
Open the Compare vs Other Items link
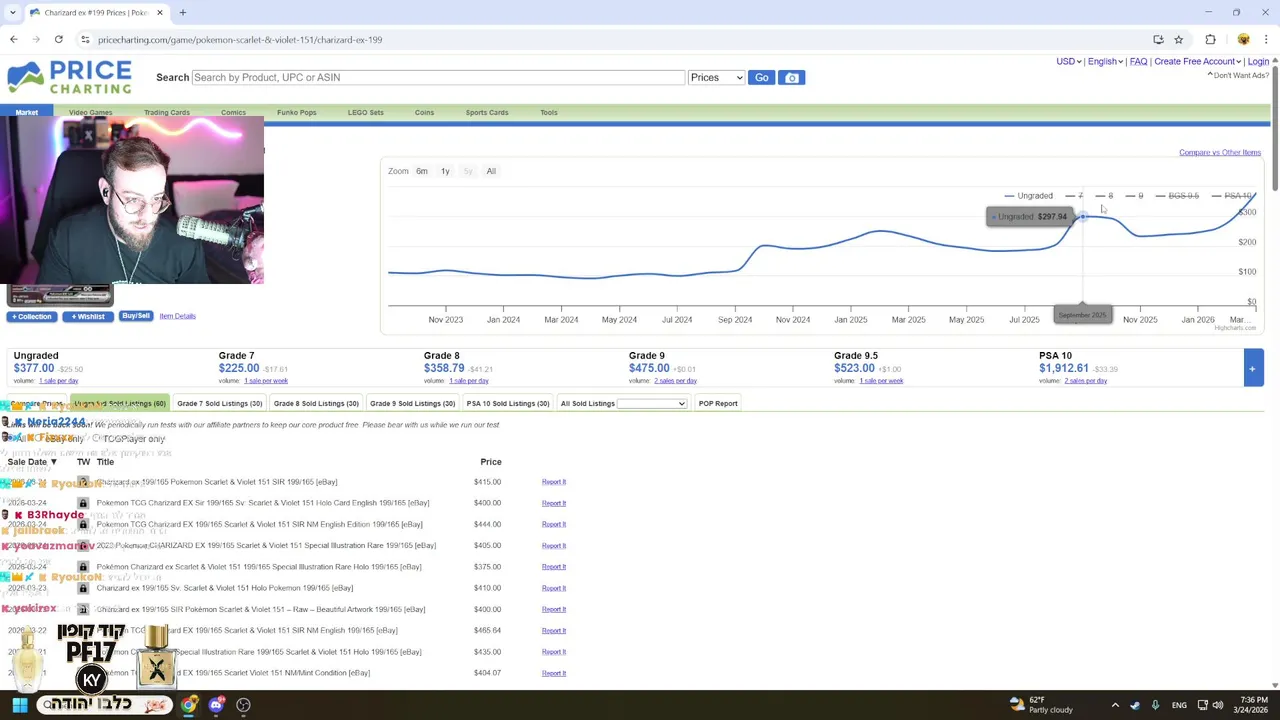click(1220, 152)
